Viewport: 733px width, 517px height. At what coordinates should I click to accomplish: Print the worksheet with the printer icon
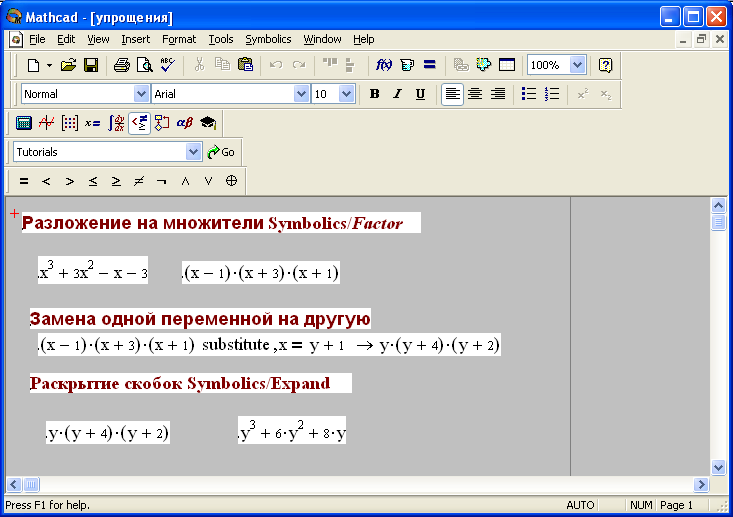122,65
